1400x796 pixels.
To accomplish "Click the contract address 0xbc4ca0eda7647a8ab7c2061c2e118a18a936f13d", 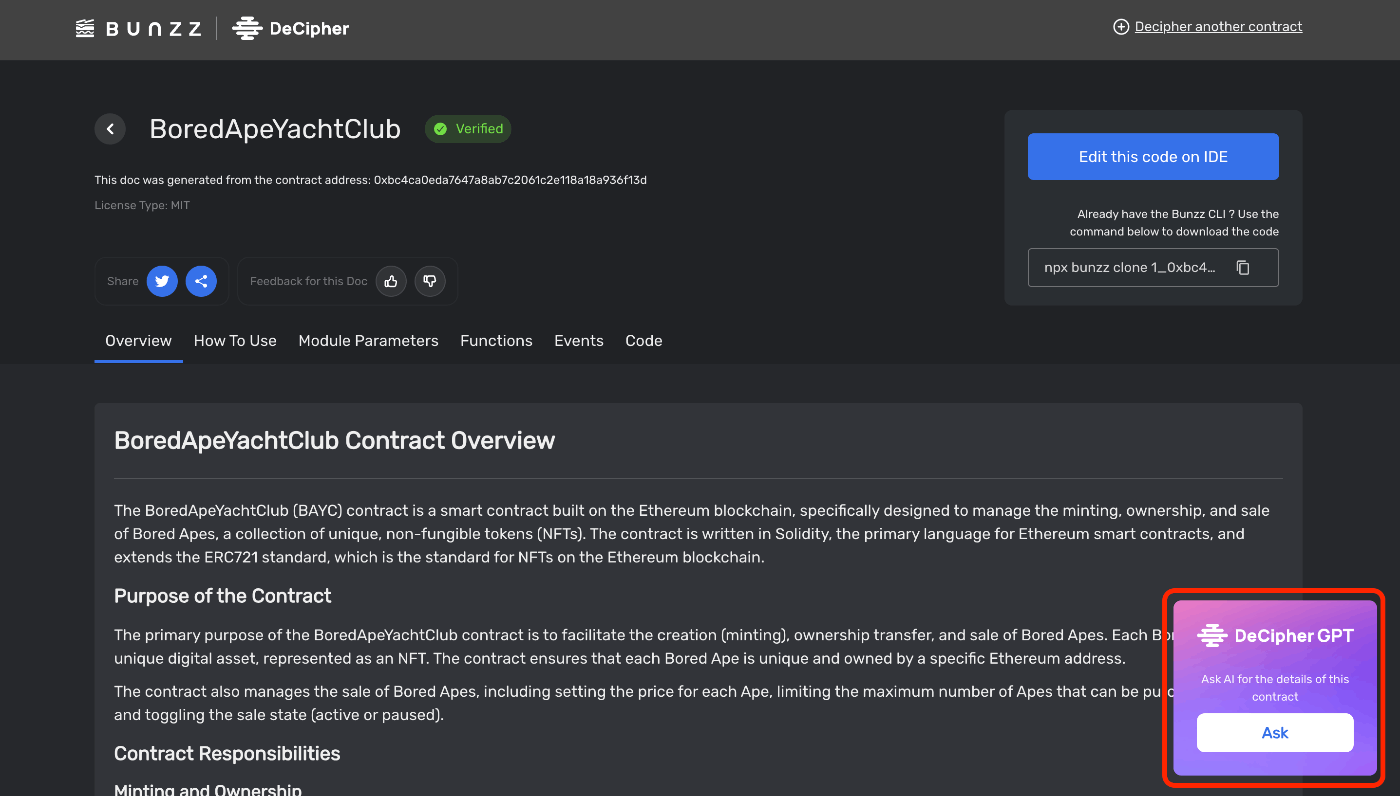I will coord(510,180).
